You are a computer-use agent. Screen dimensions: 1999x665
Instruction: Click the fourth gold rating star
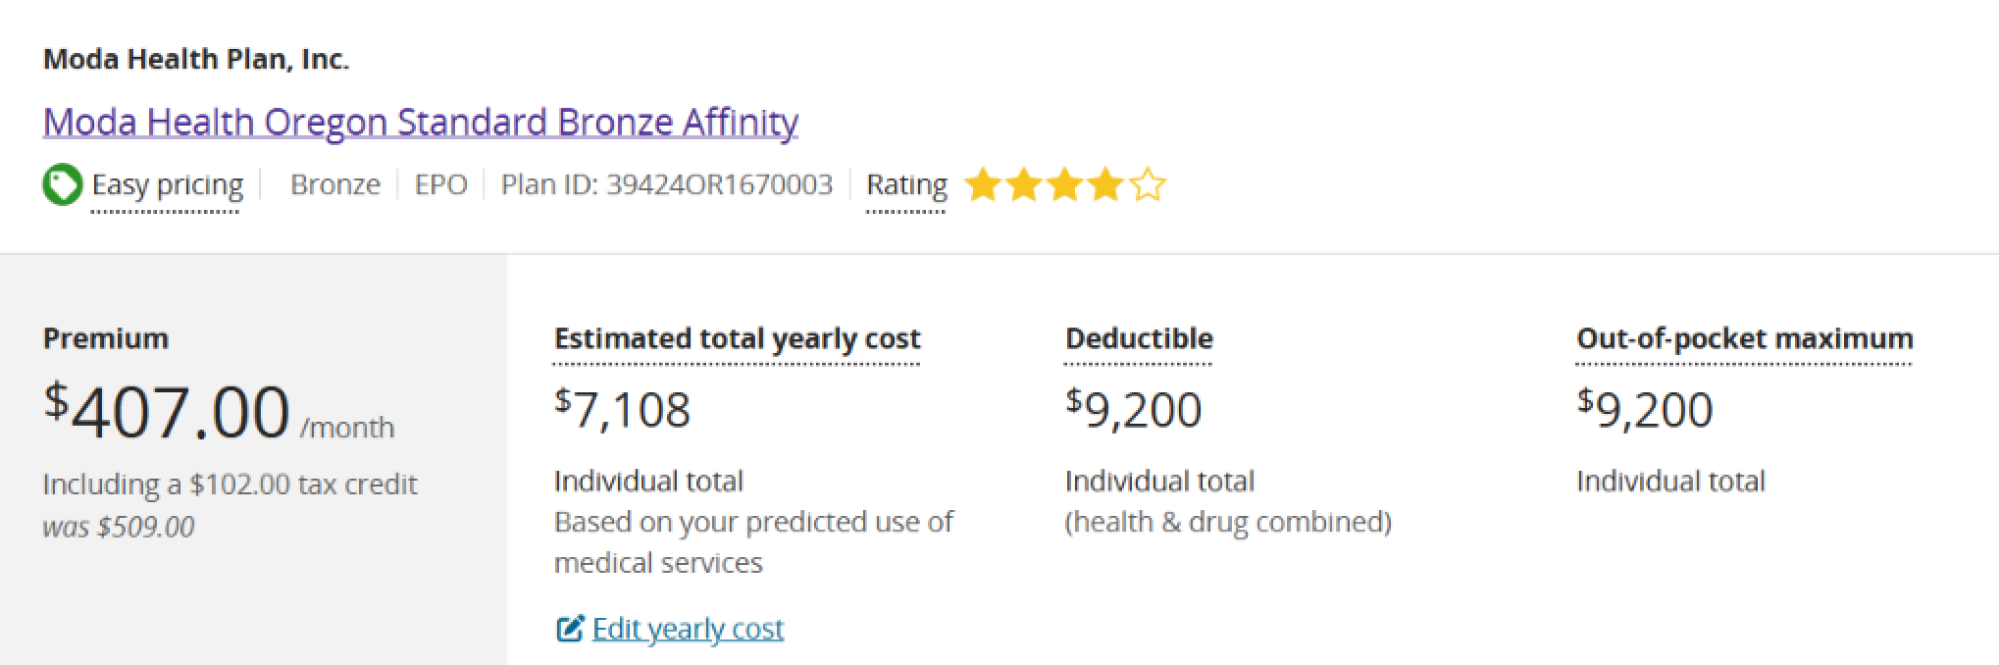(x=1106, y=185)
